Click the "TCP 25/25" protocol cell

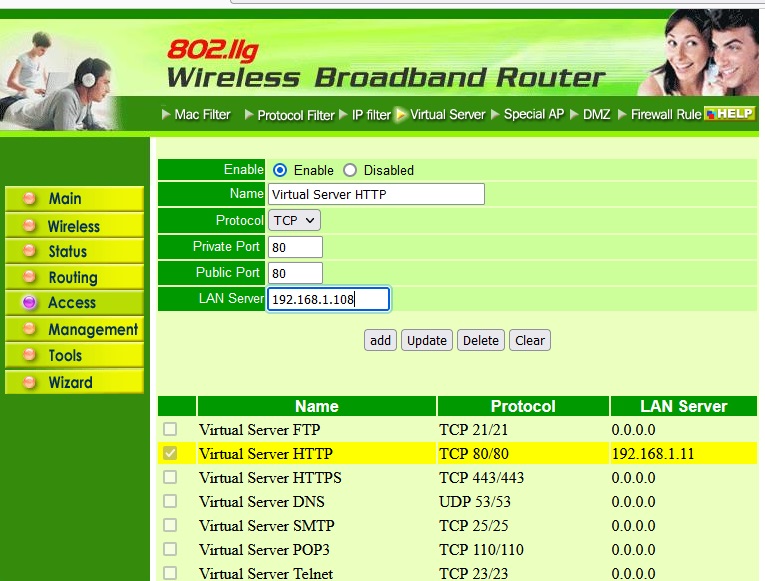[474, 525]
